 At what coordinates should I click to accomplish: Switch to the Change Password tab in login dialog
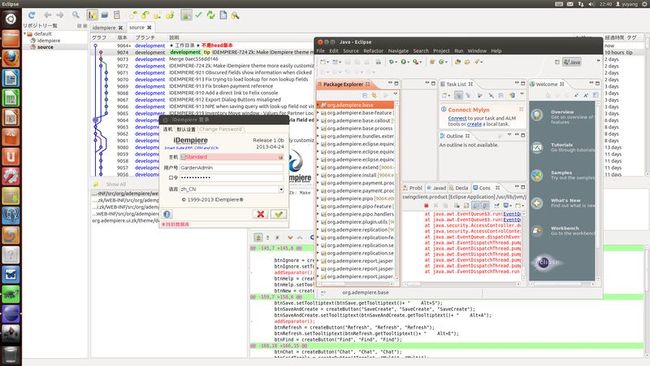click(221, 129)
